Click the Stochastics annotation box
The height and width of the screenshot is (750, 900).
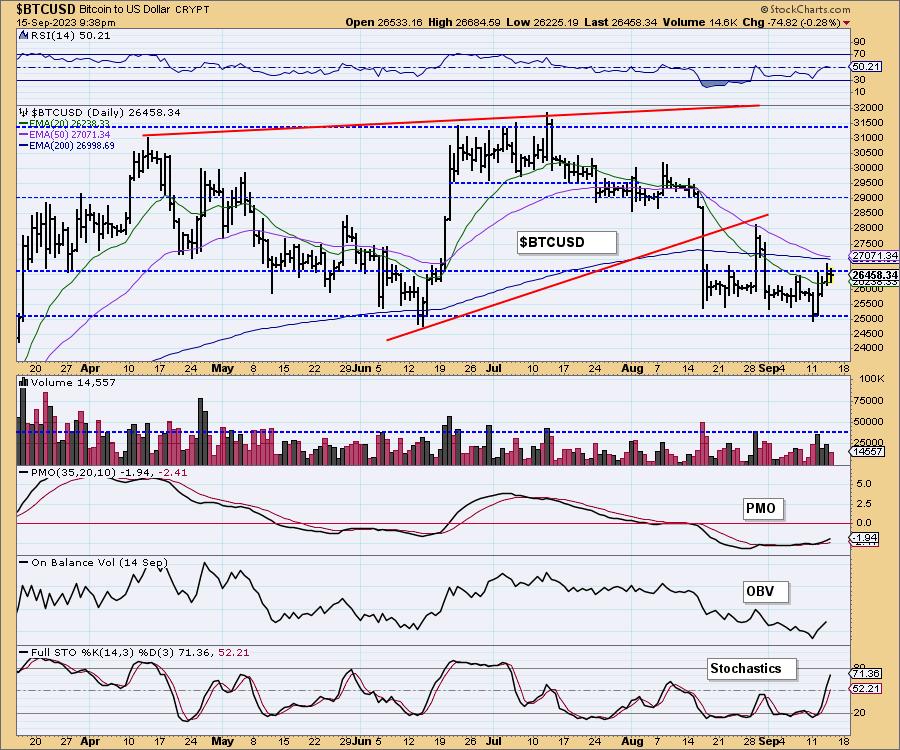pyautogui.click(x=751, y=669)
